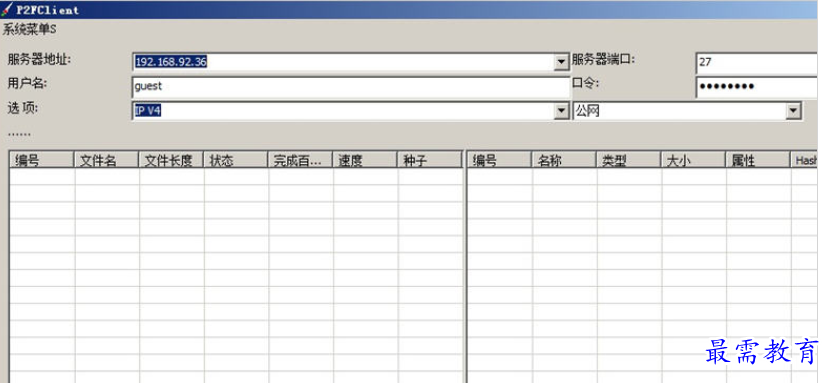Click the 用户名 label
The image size is (827, 383).
[x=27, y=84]
